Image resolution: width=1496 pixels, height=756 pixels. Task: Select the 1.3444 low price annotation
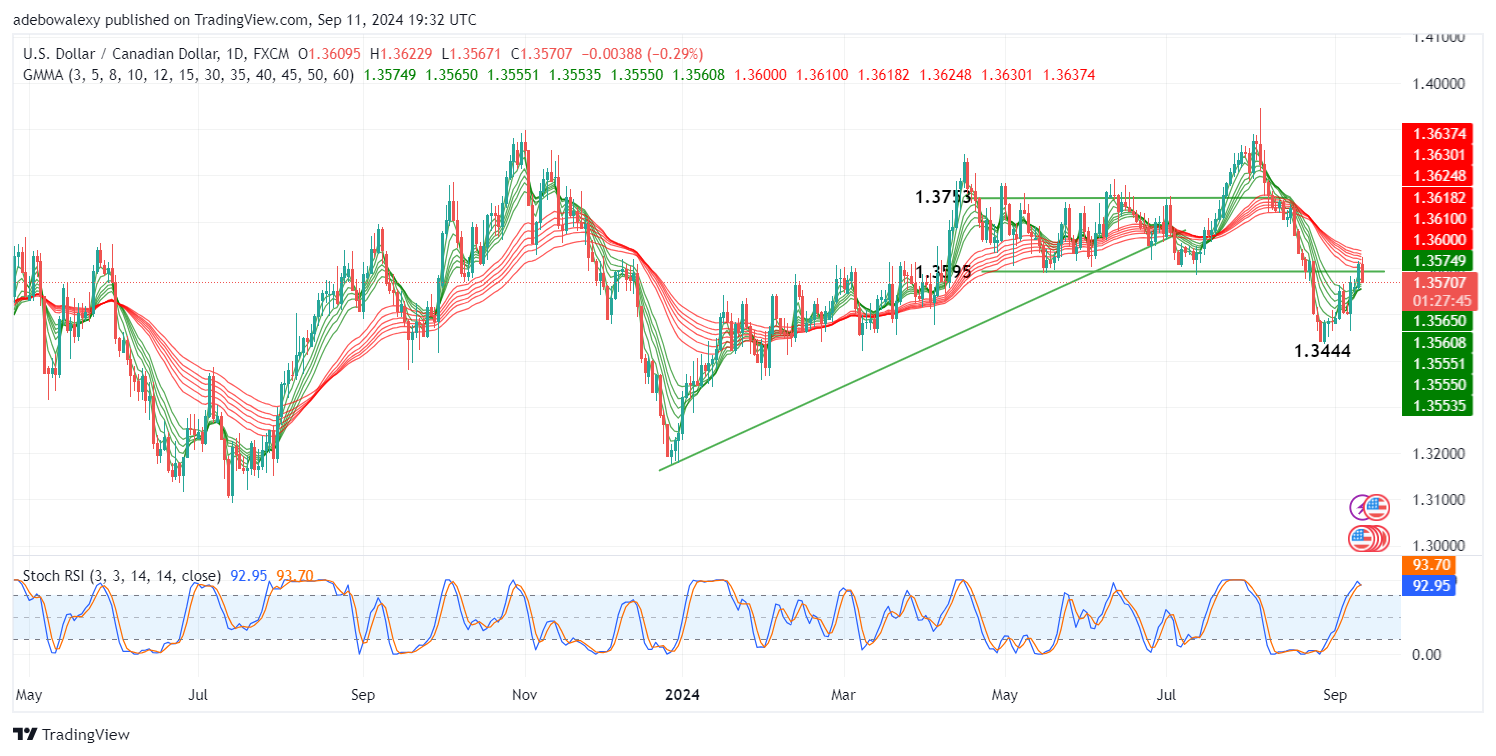(1323, 351)
